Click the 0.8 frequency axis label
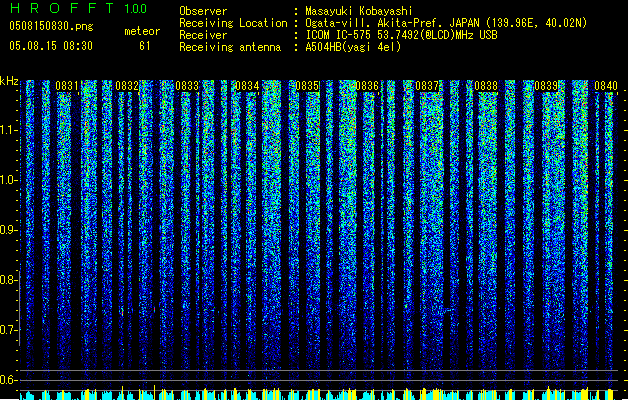This screenshot has height=400, width=629. pyautogui.click(x=8, y=280)
